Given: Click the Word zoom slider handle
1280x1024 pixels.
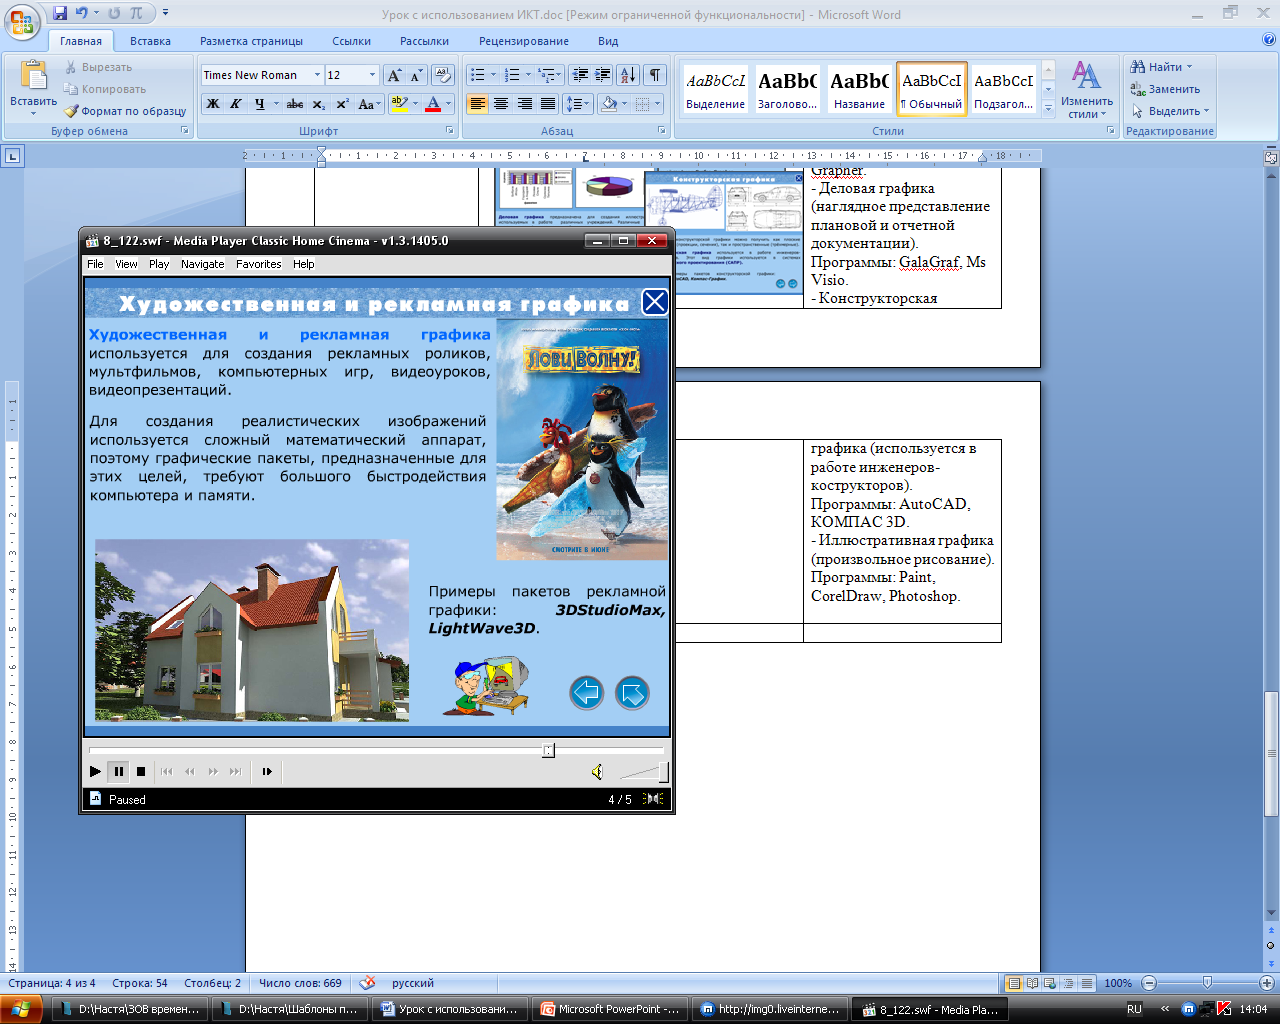Looking at the screenshot, I should click(x=1207, y=983).
